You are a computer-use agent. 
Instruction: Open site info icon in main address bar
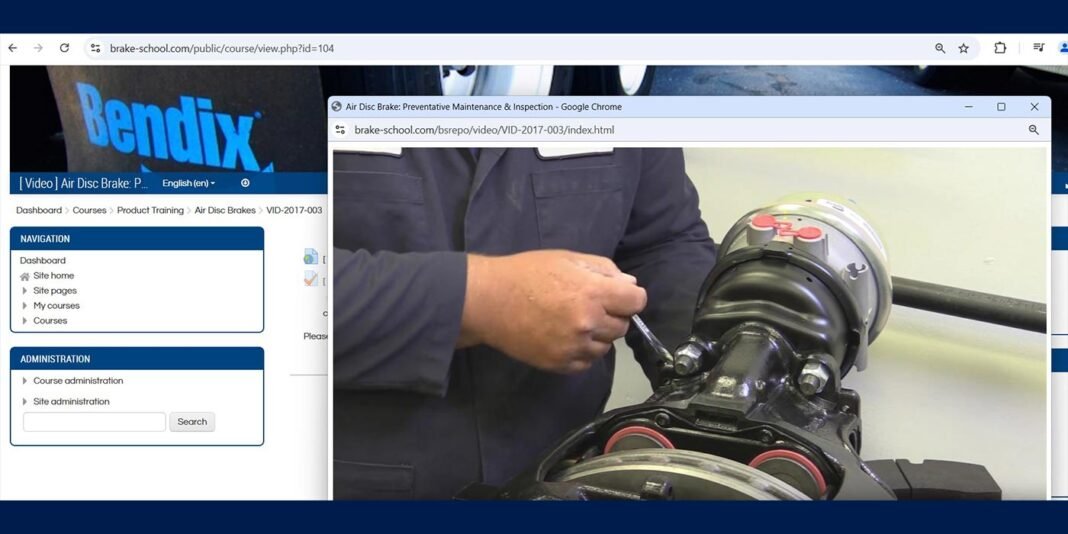click(95, 48)
